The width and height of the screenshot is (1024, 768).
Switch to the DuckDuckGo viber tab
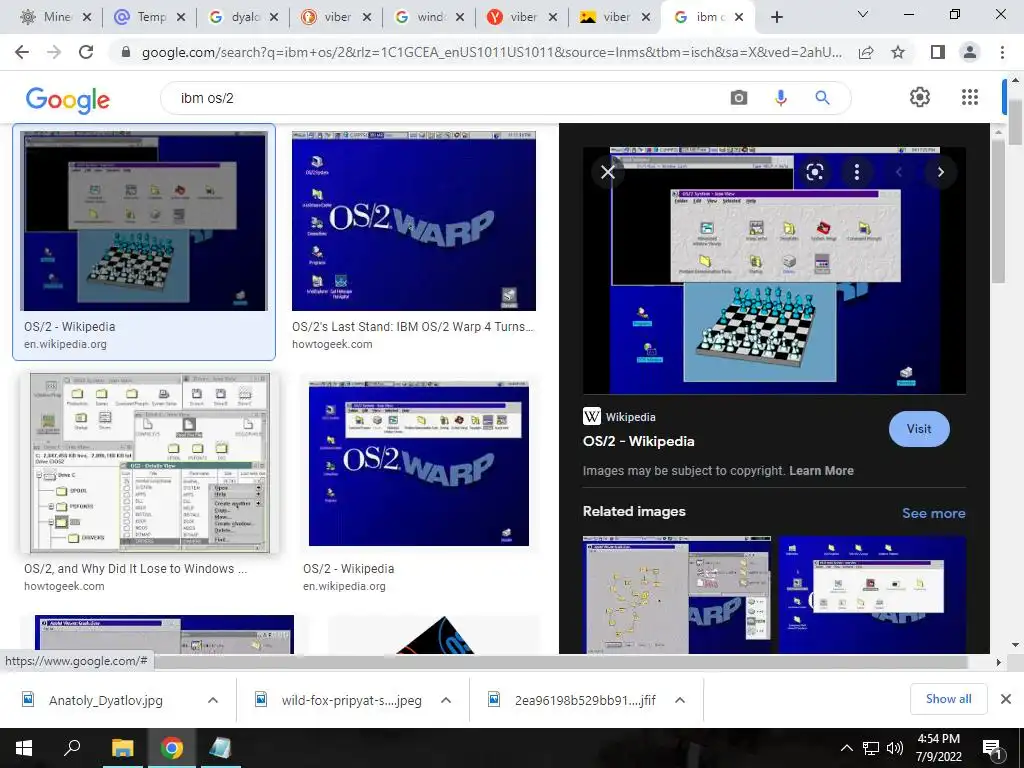337,18
